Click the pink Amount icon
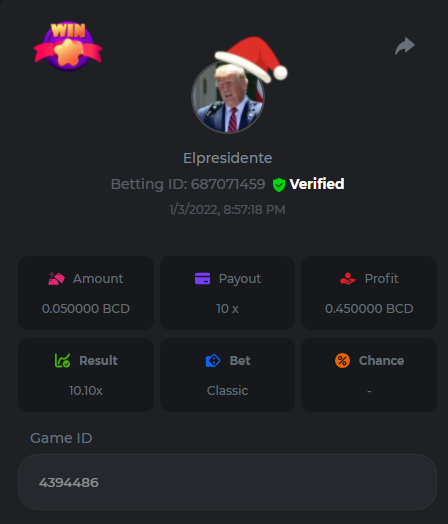The width and height of the screenshot is (448, 524). 56,278
